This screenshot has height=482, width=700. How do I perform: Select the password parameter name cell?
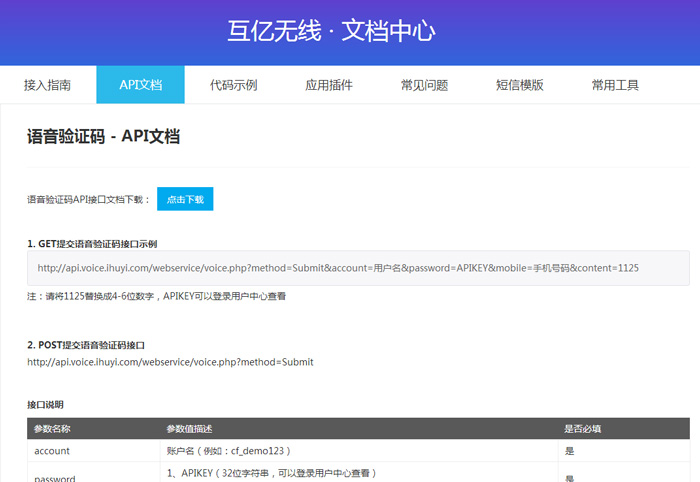coord(55,478)
